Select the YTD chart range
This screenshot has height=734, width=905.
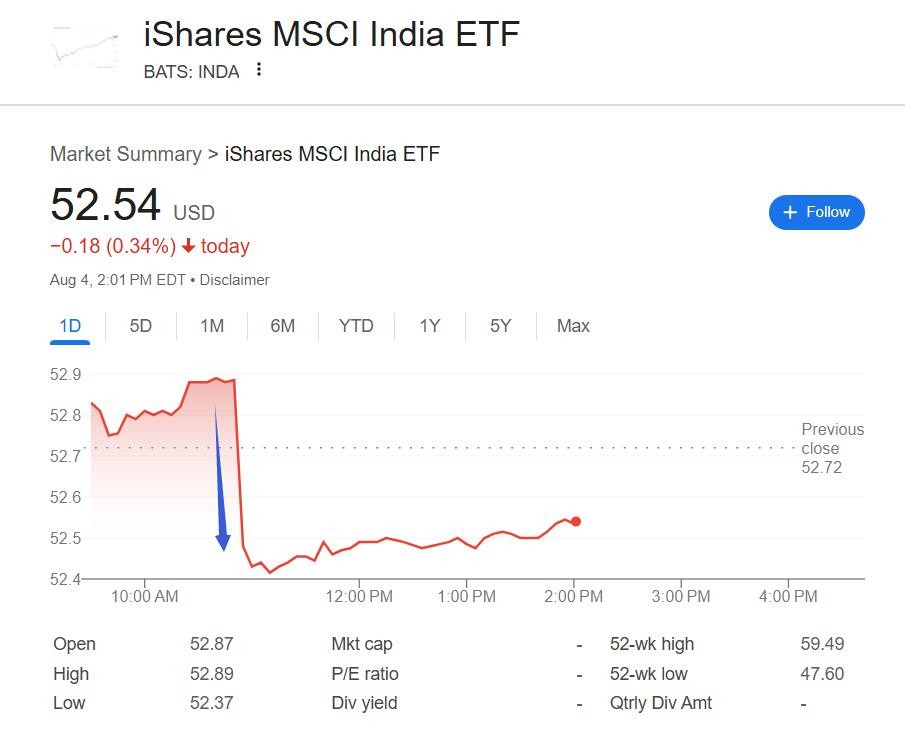point(356,326)
